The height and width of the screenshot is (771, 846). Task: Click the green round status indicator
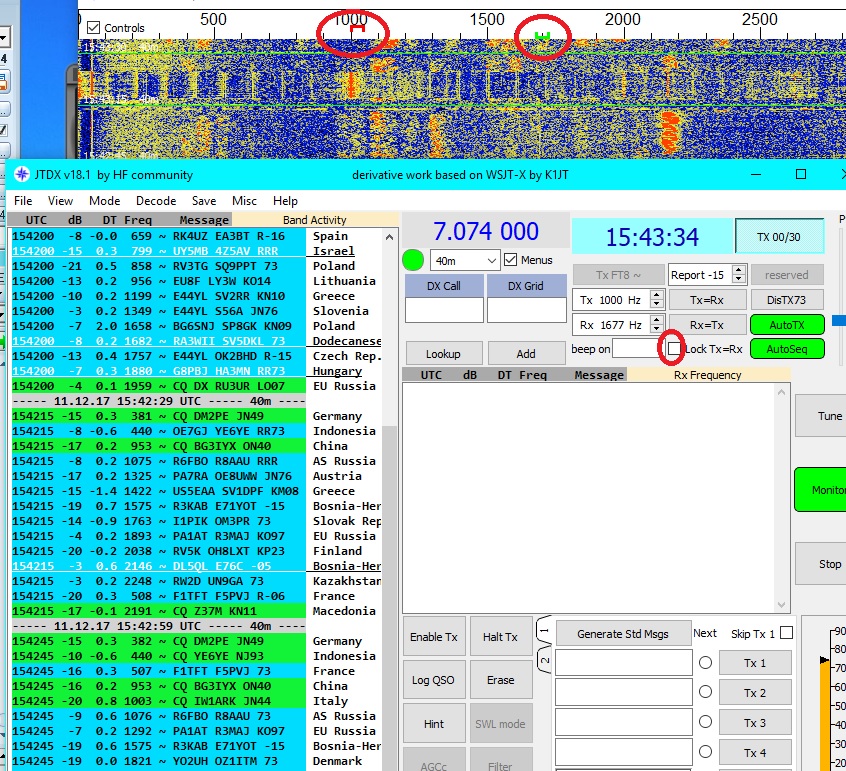pos(413,260)
